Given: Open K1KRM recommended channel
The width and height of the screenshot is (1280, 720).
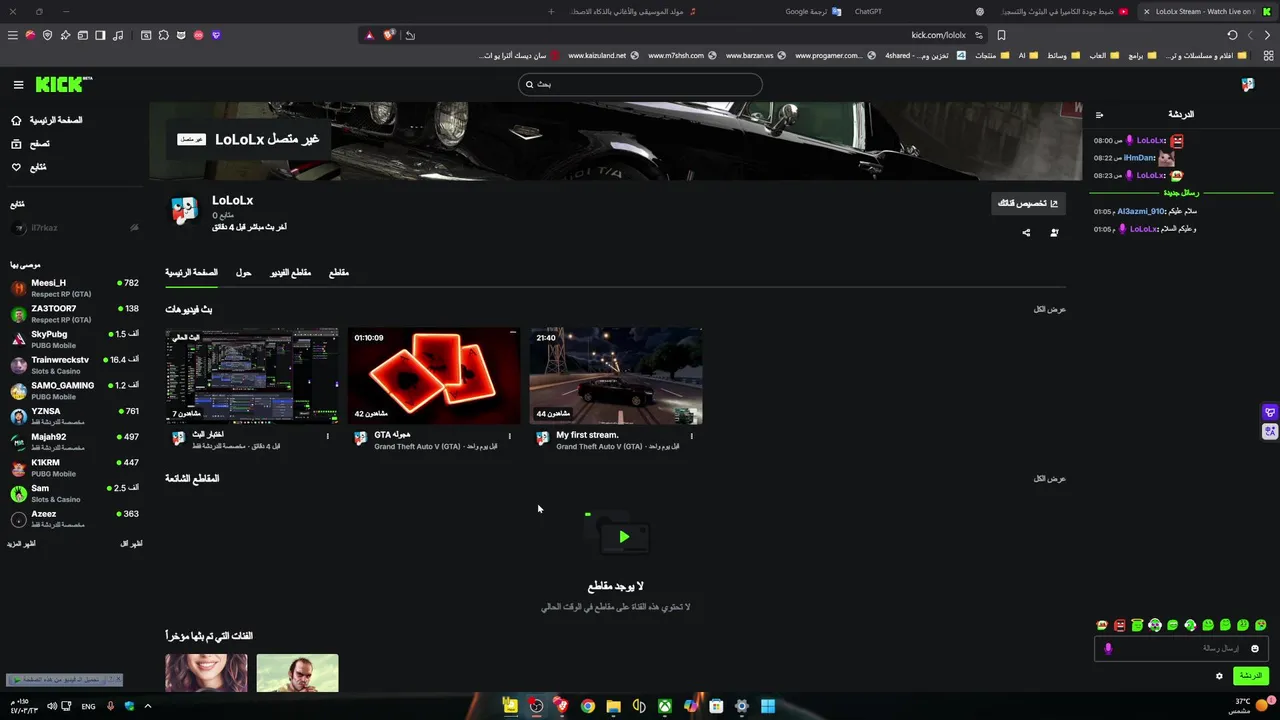Looking at the screenshot, I should [74, 468].
